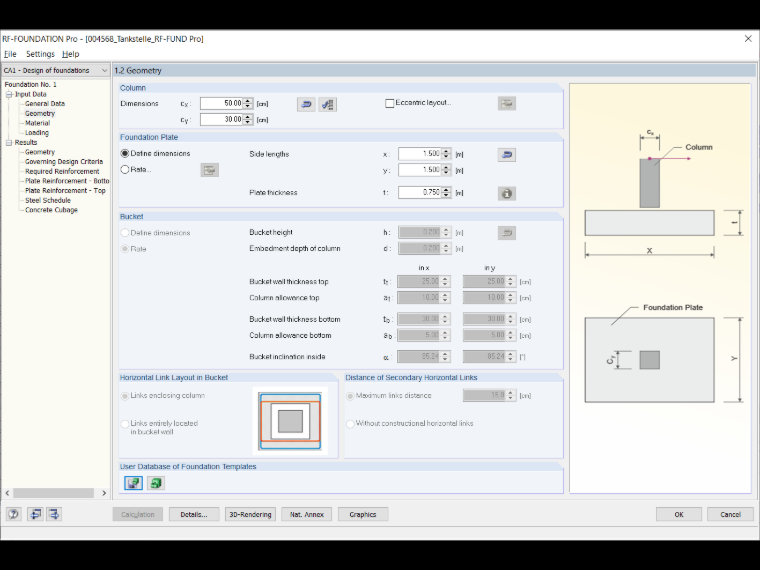This screenshot has height=570, width=760.
Task: Click the Details... button
Action: click(x=194, y=514)
